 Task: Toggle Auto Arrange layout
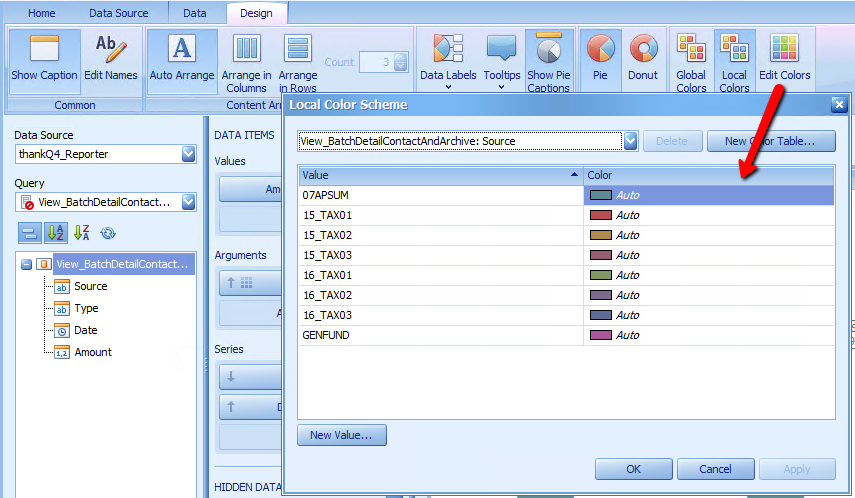[x=182, y=62]
